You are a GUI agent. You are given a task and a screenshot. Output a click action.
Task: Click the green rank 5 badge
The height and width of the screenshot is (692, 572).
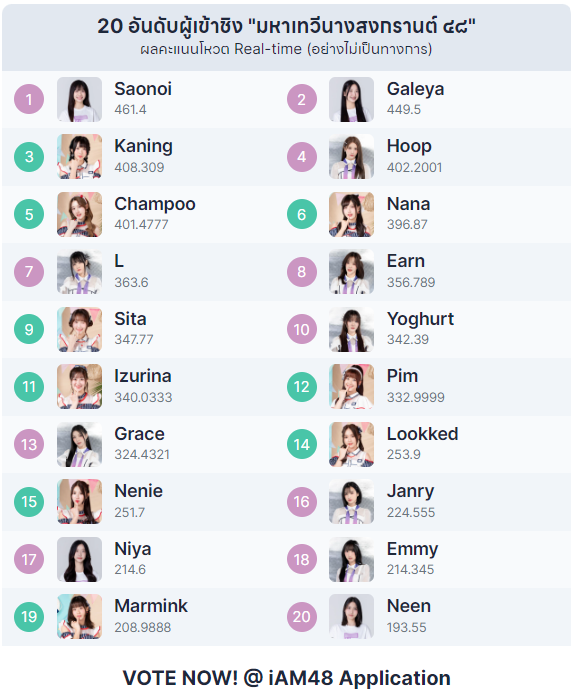pyautogui.click(x=29, y=214)
